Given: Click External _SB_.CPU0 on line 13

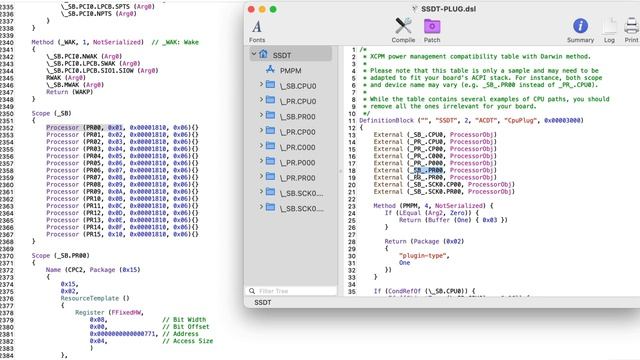Looking at the screenshot, I should pos(435,135).
